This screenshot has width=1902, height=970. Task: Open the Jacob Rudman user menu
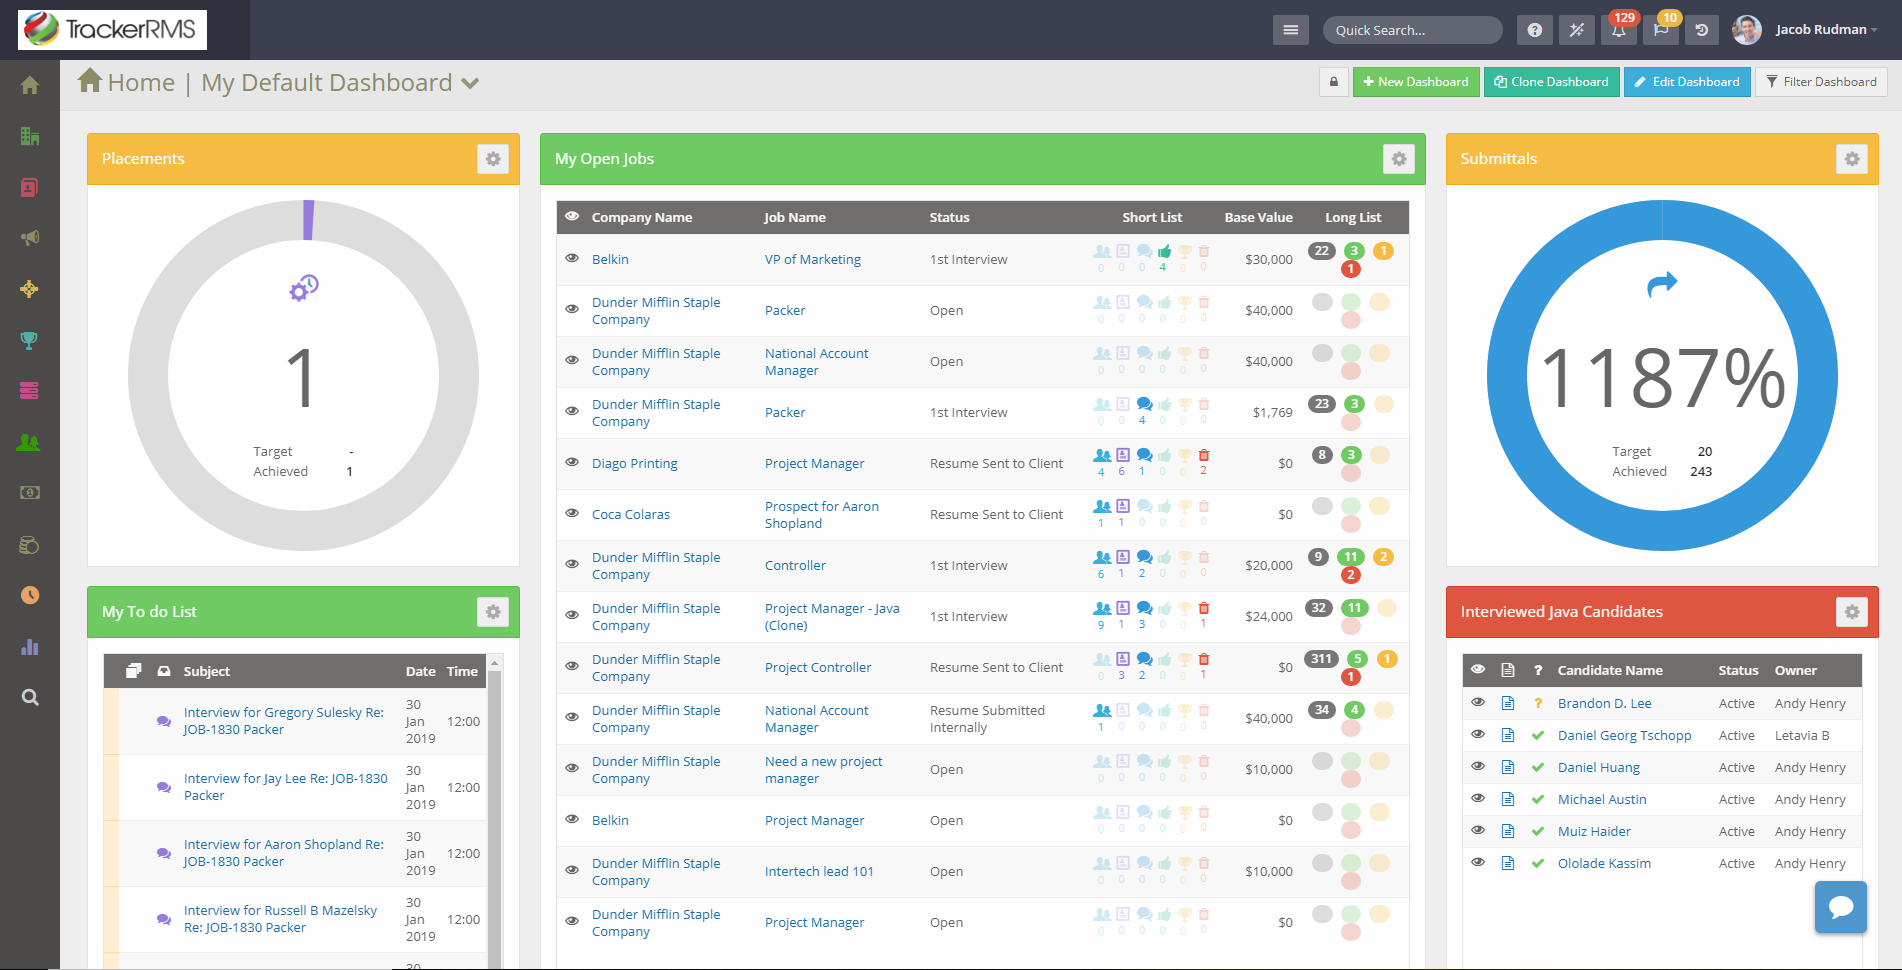click(x=1826, y=30)
